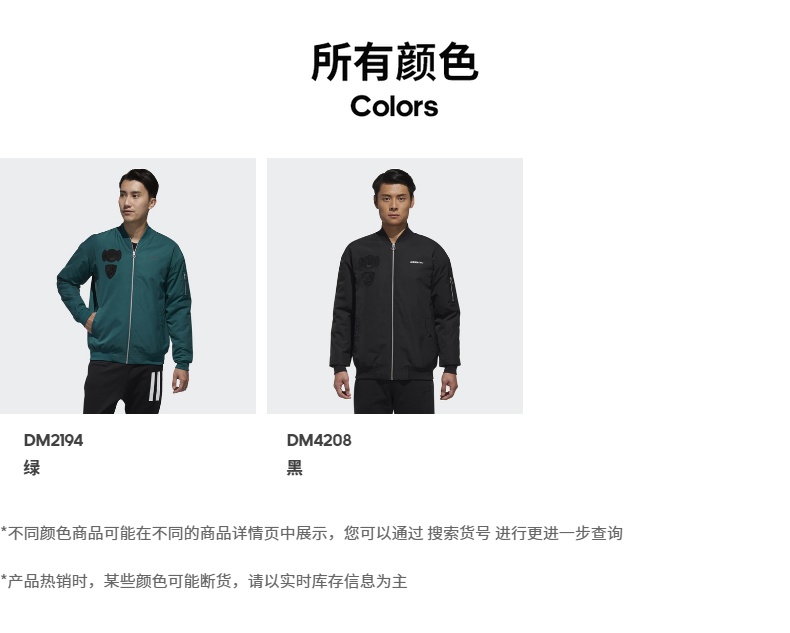Click the 产品热销时 stock notice
Viewport: 790px width, 633px height.
(x=204, y=581)
